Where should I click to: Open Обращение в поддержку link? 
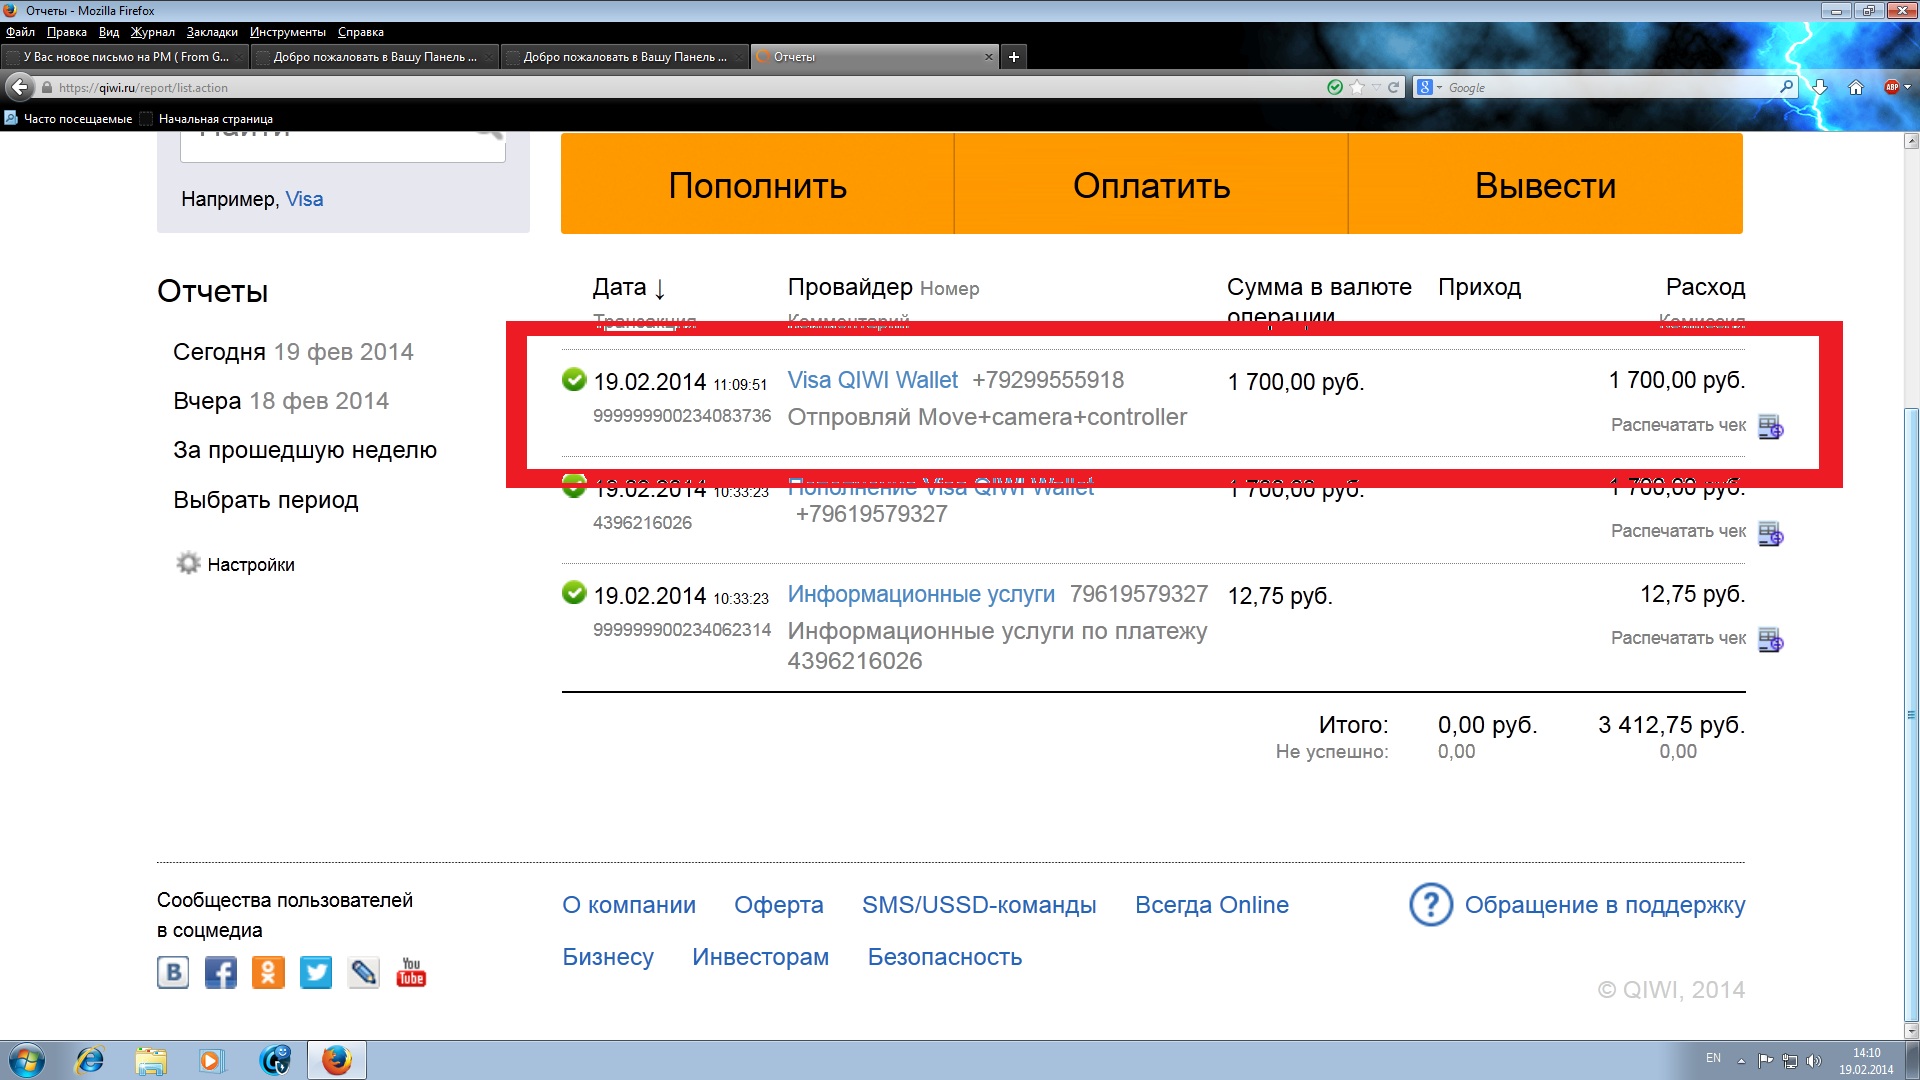[1605, 905]
